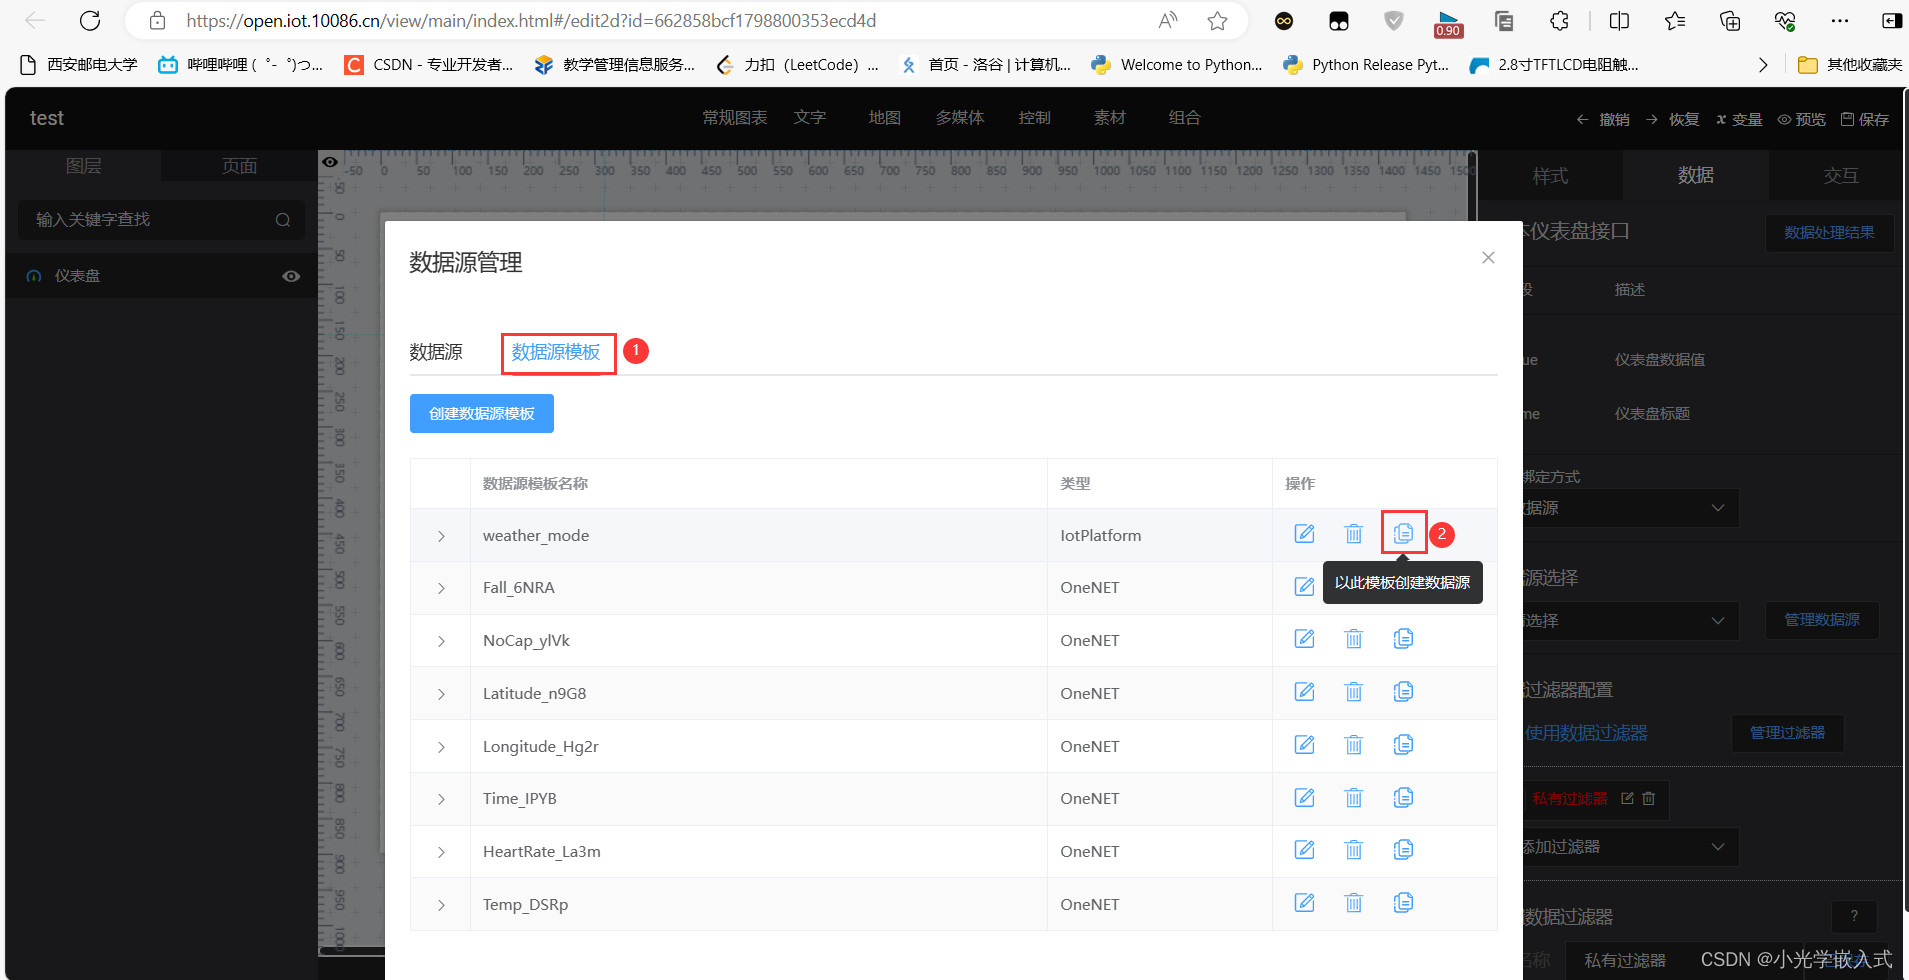Expand the Temp_DSRp row
This screenshot has height=980, width=1909.
[x=441, y=905]
